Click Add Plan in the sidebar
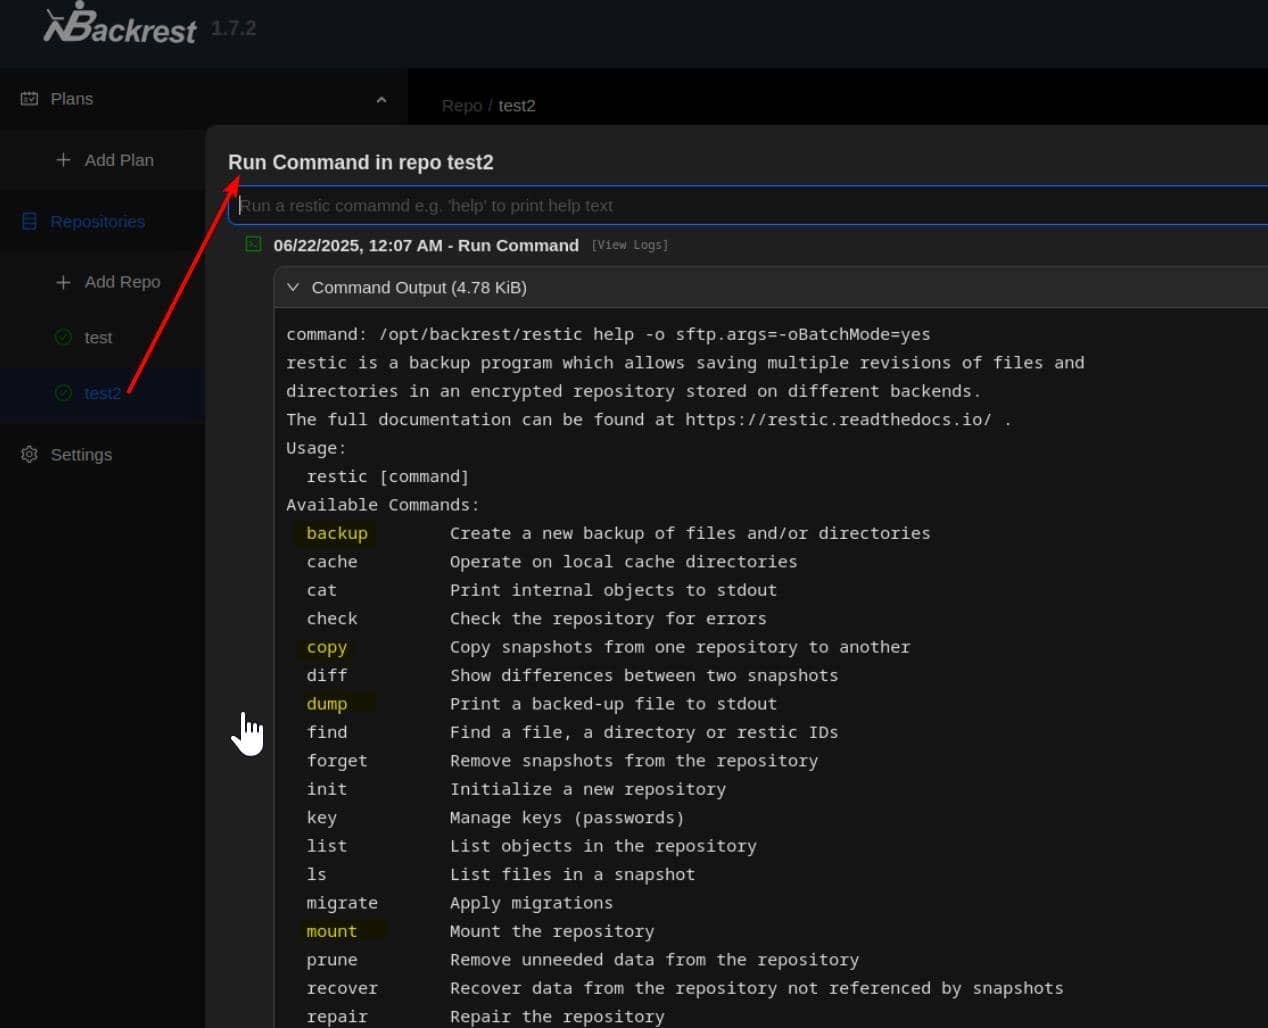This screenshot has width=1268, height=1028. 119,160
